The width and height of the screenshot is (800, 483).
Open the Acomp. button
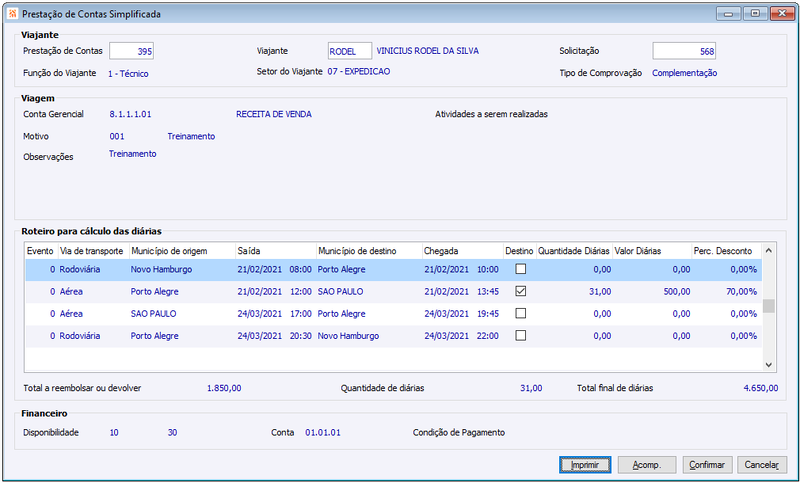point(647,465)
